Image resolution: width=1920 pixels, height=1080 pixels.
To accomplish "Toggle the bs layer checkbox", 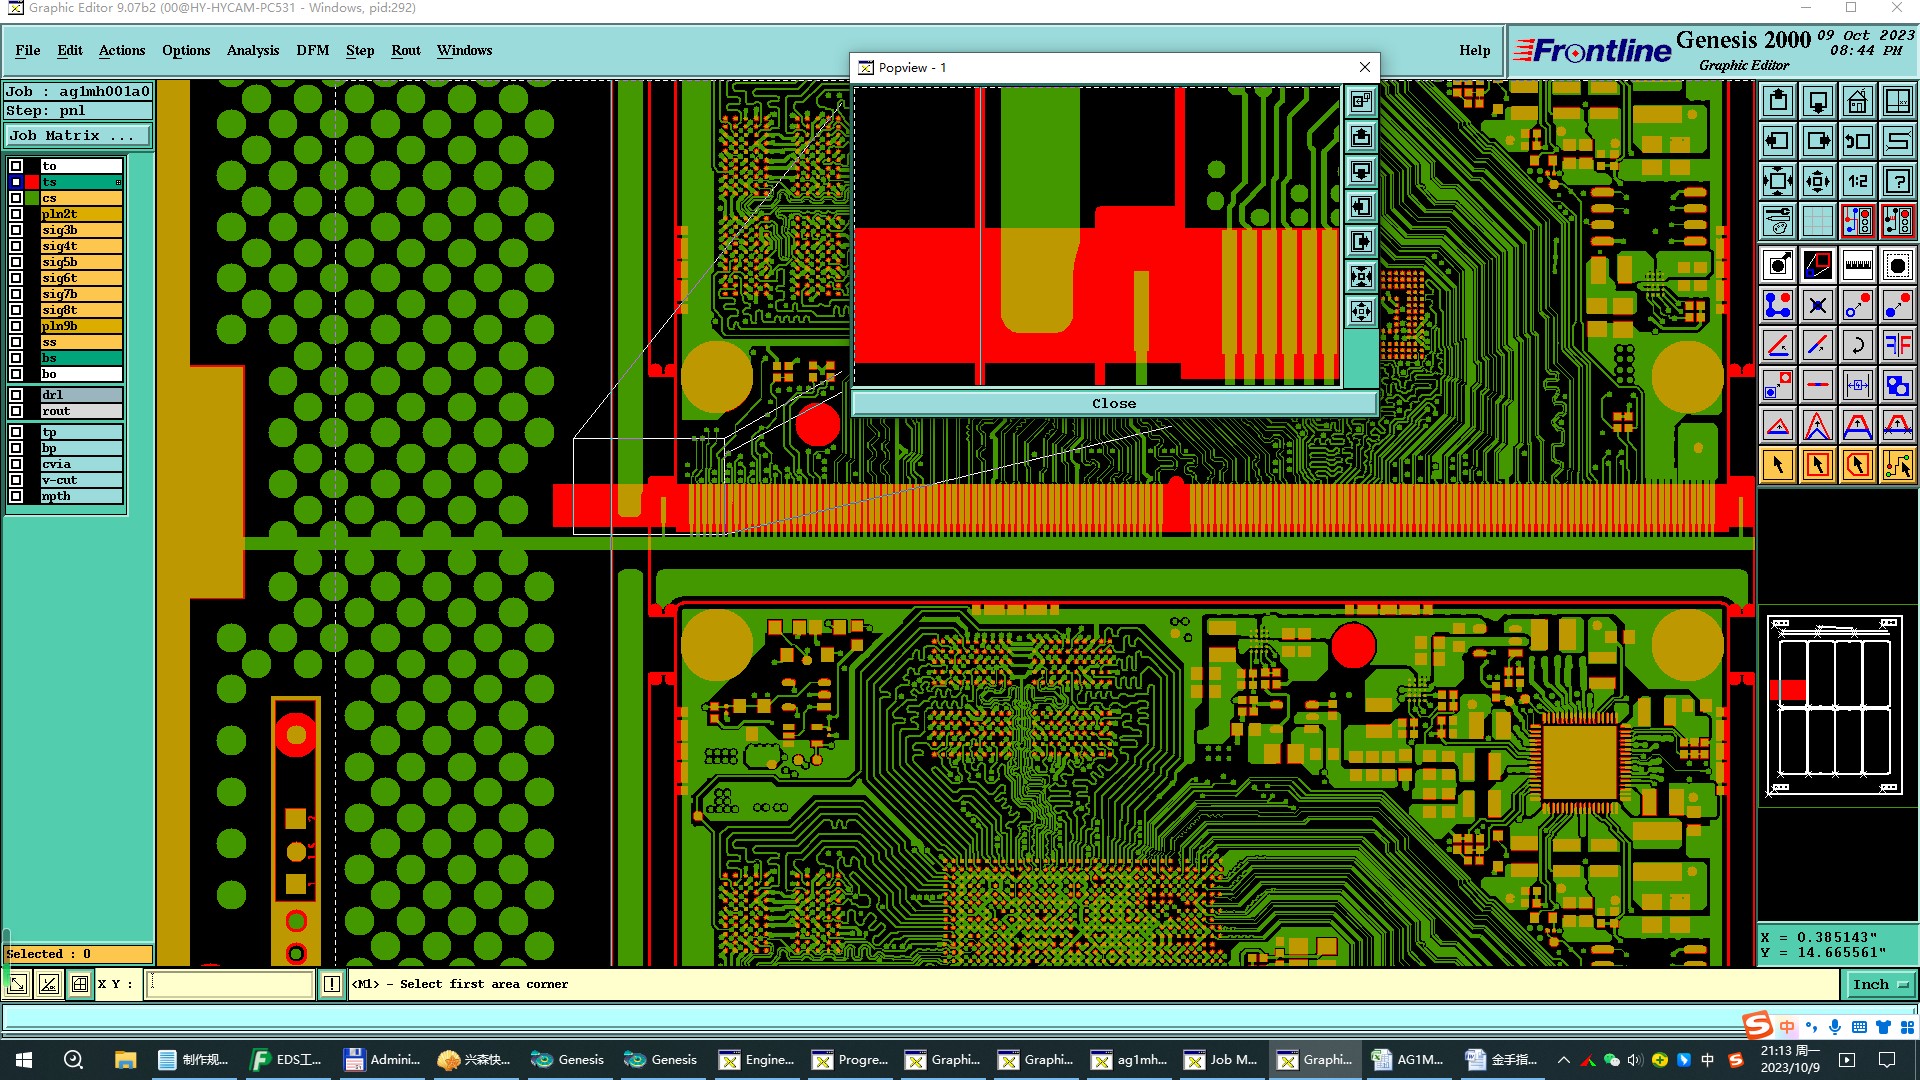I will (16, 358).
